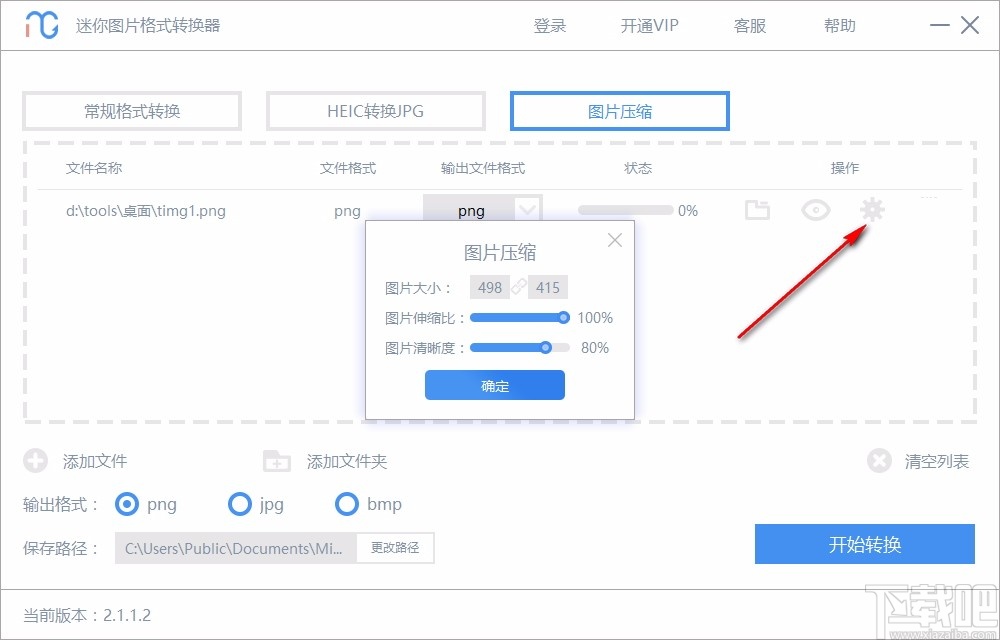Switch to the 常规格式转换 tab
The width and height of the screenshot is (1000, 640).
(131, 111)
